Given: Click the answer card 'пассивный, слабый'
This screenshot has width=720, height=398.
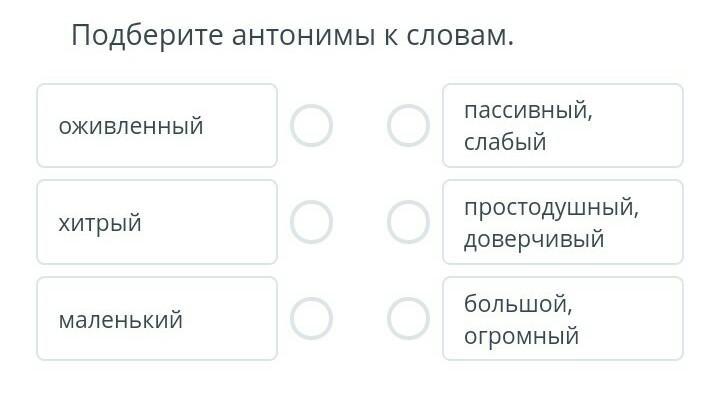Looking at the screenshot, I should 563,125.
